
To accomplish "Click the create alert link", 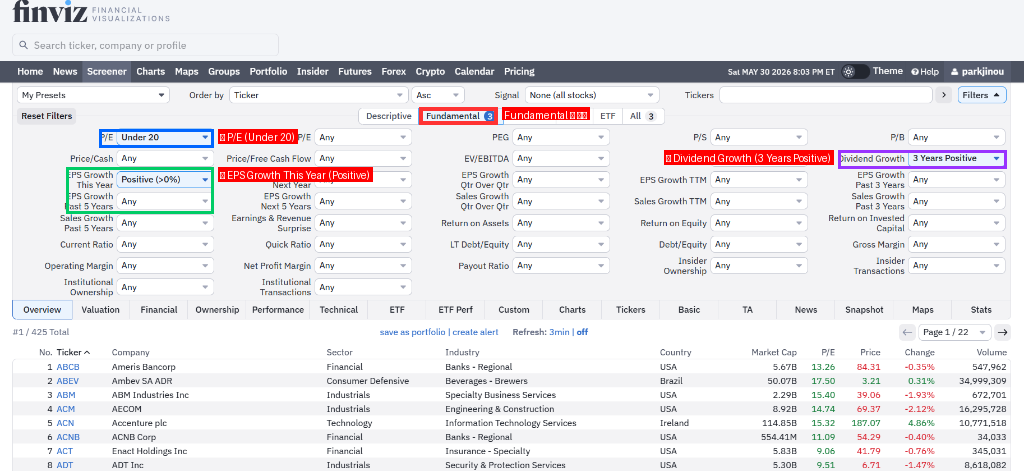I will (475, 332).
